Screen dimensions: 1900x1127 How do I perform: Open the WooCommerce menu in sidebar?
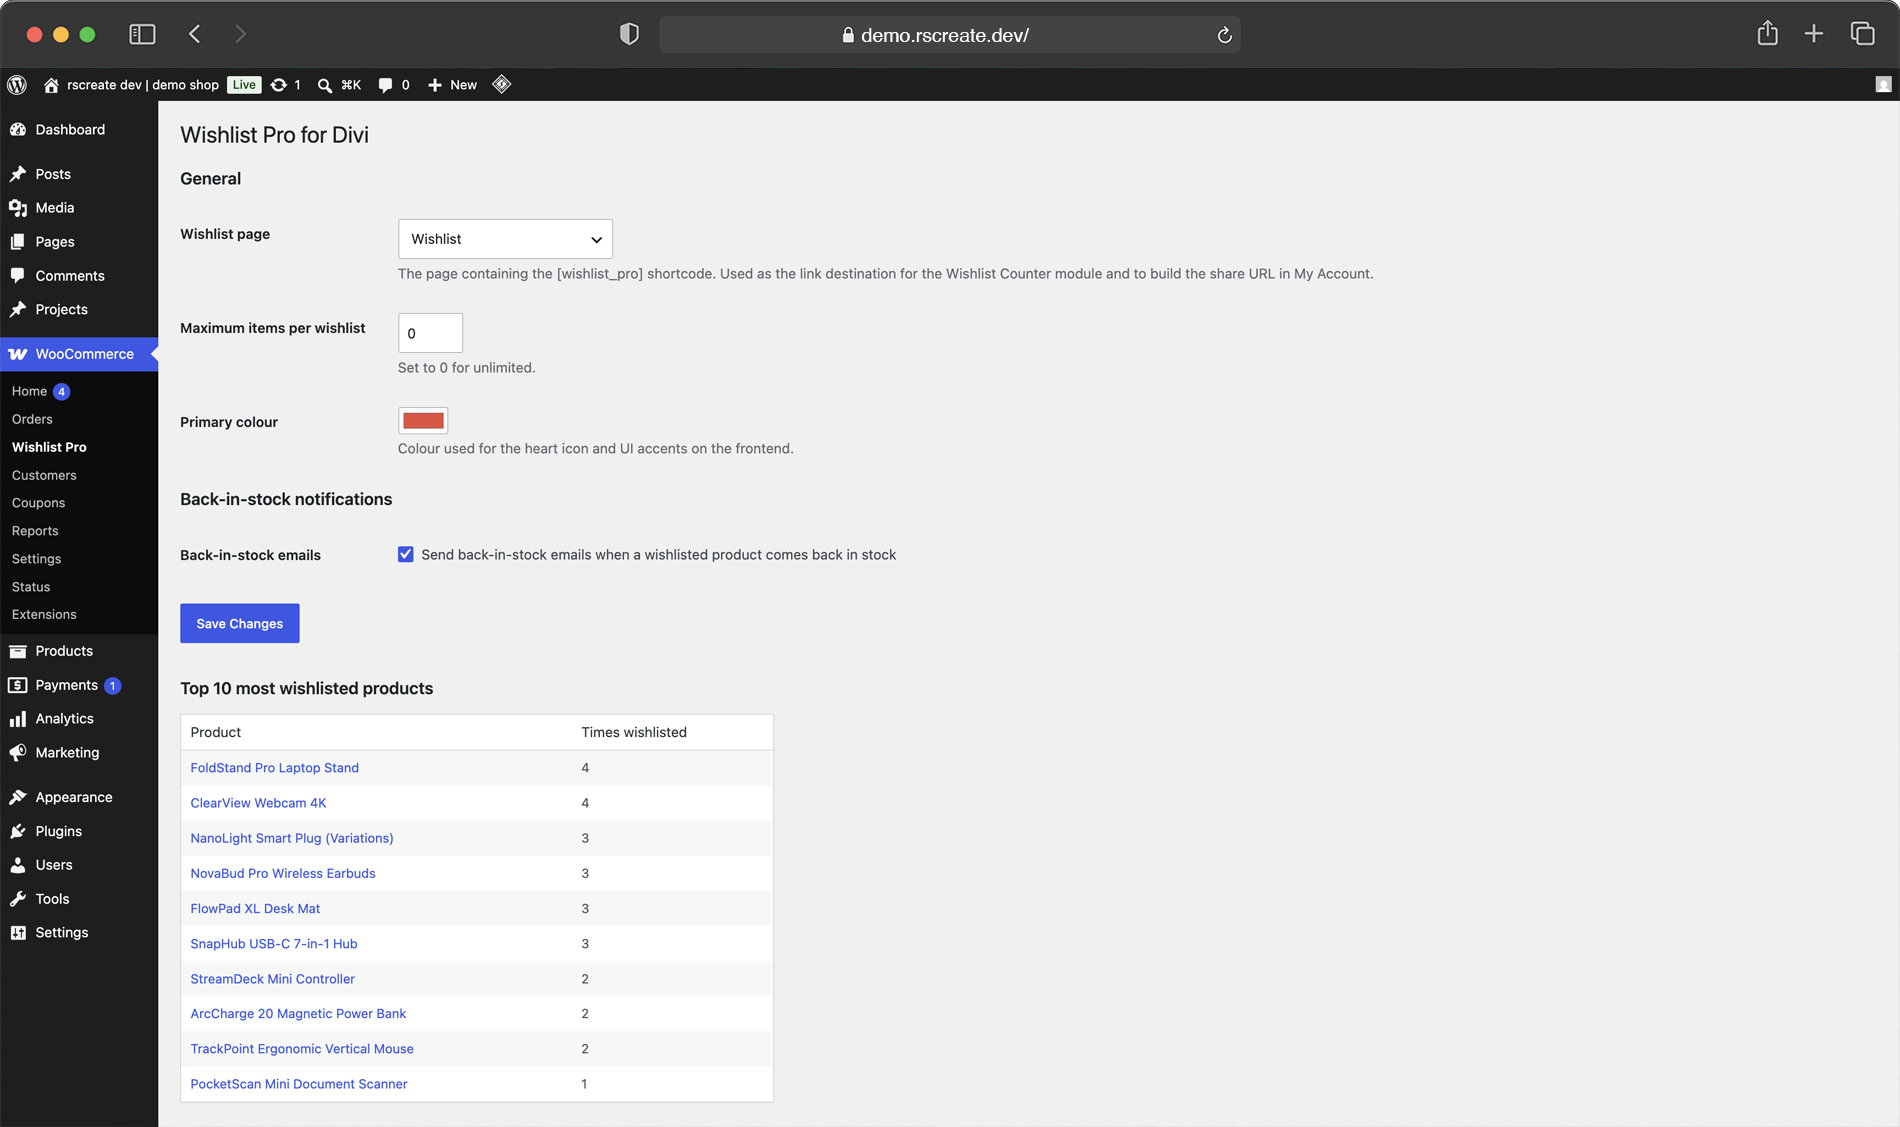coord(79,354)
